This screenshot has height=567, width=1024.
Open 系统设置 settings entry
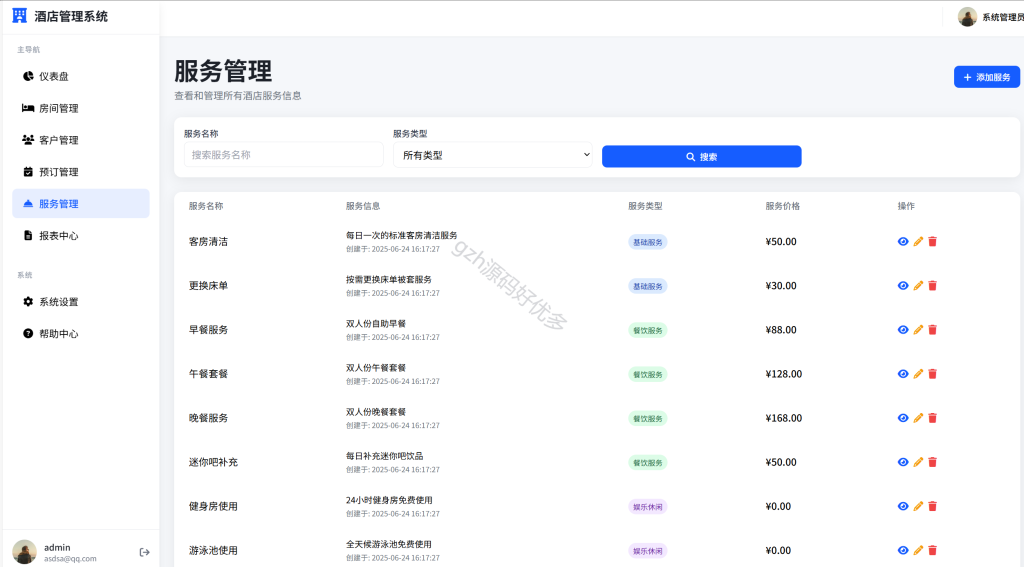[x=81, y=302]
